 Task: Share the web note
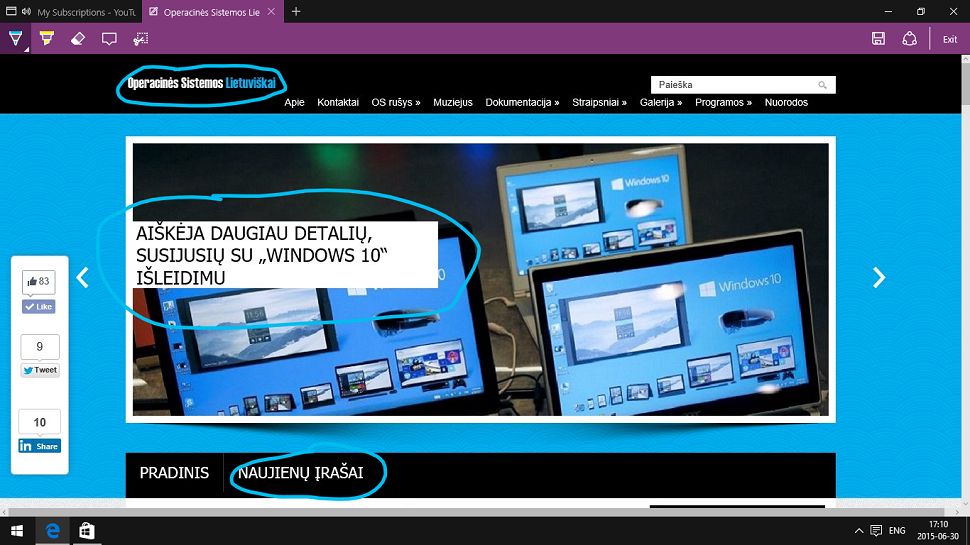click(x=909, y=39)
